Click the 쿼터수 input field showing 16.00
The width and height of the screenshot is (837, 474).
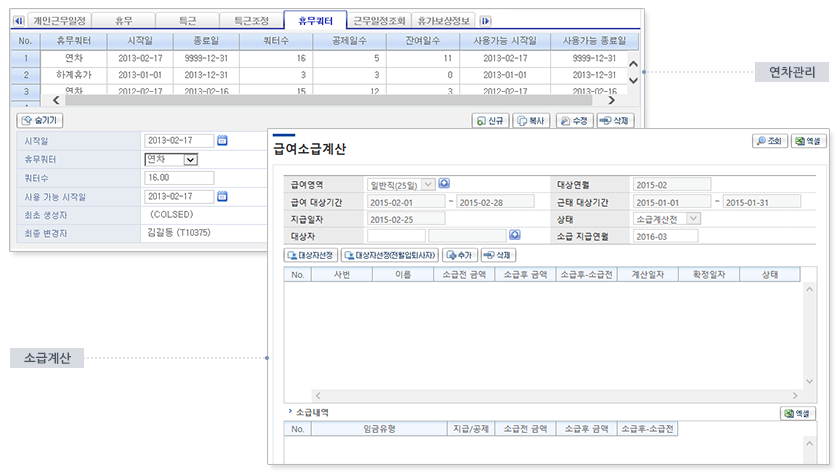179,178
